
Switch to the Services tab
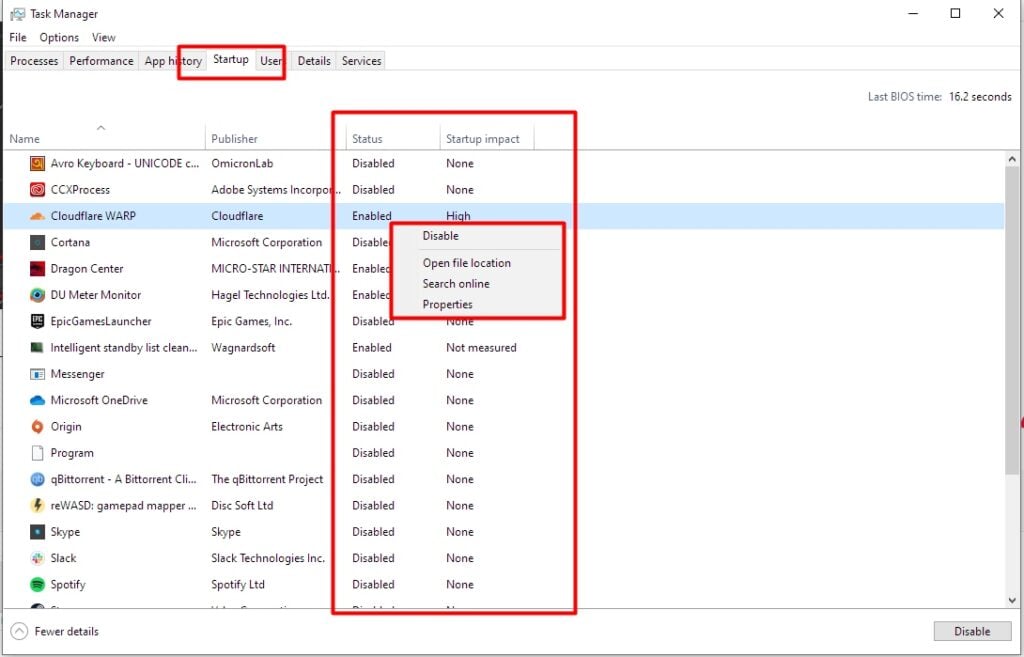click(x=361, y=61)
